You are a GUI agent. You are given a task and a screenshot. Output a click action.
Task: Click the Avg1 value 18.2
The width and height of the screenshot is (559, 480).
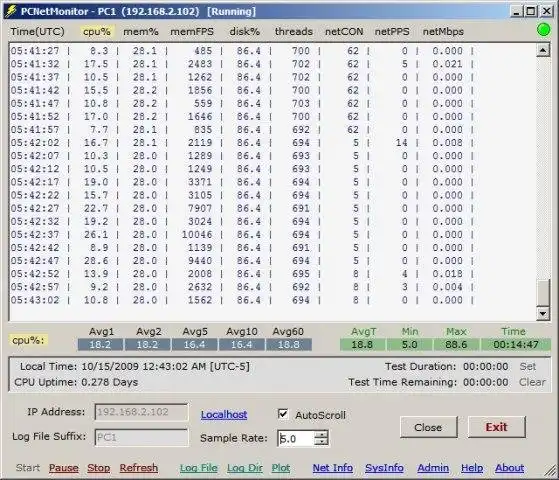(100, 344)
